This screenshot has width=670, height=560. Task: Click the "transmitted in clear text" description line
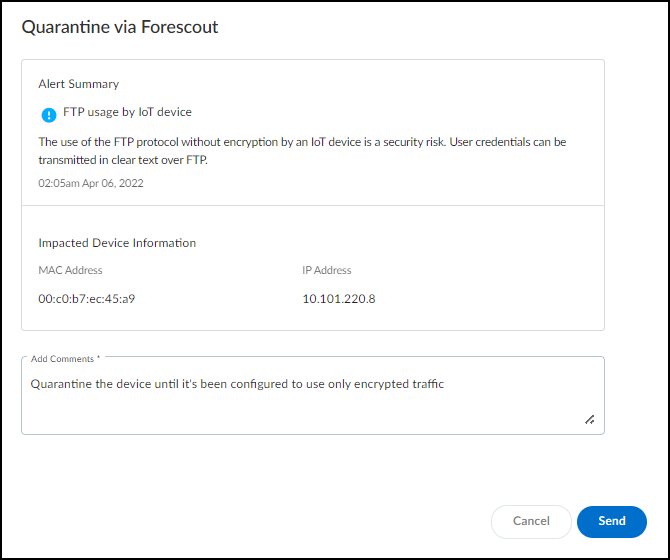click(122, 159)
